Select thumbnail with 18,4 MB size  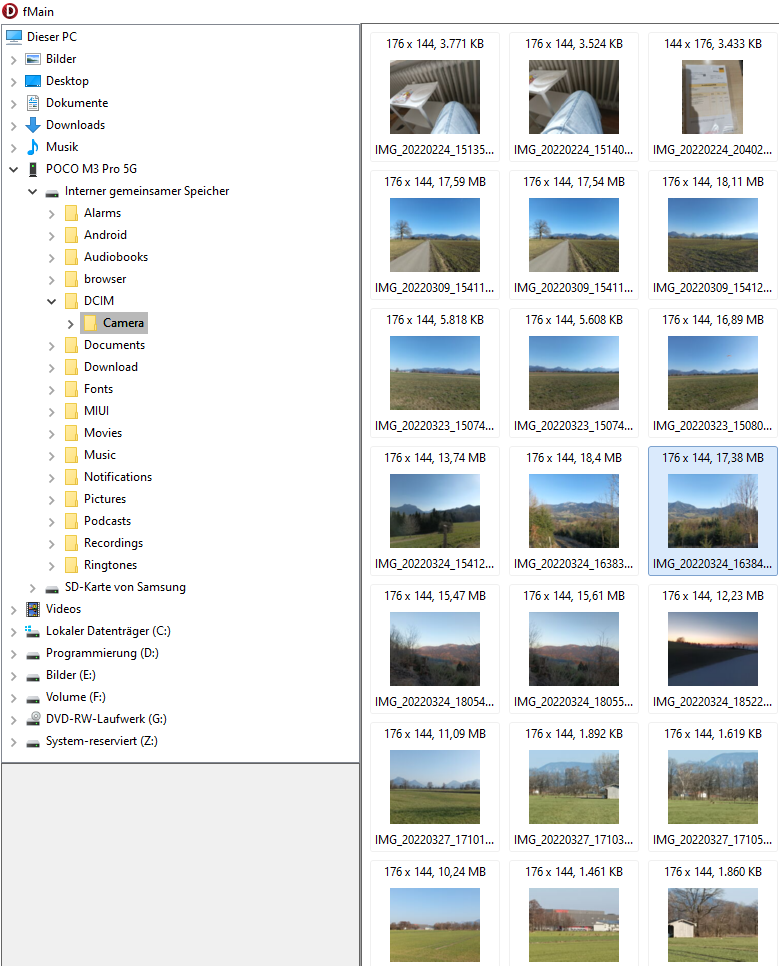[x=574, y=511]
